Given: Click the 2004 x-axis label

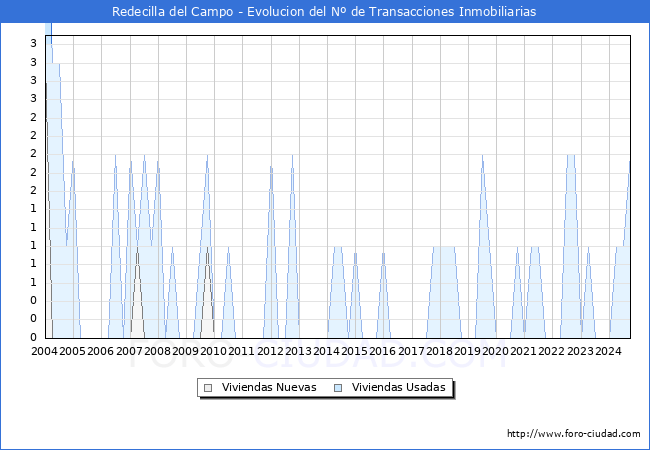Looking at the screenshot, I should click(x=44, y=351).
